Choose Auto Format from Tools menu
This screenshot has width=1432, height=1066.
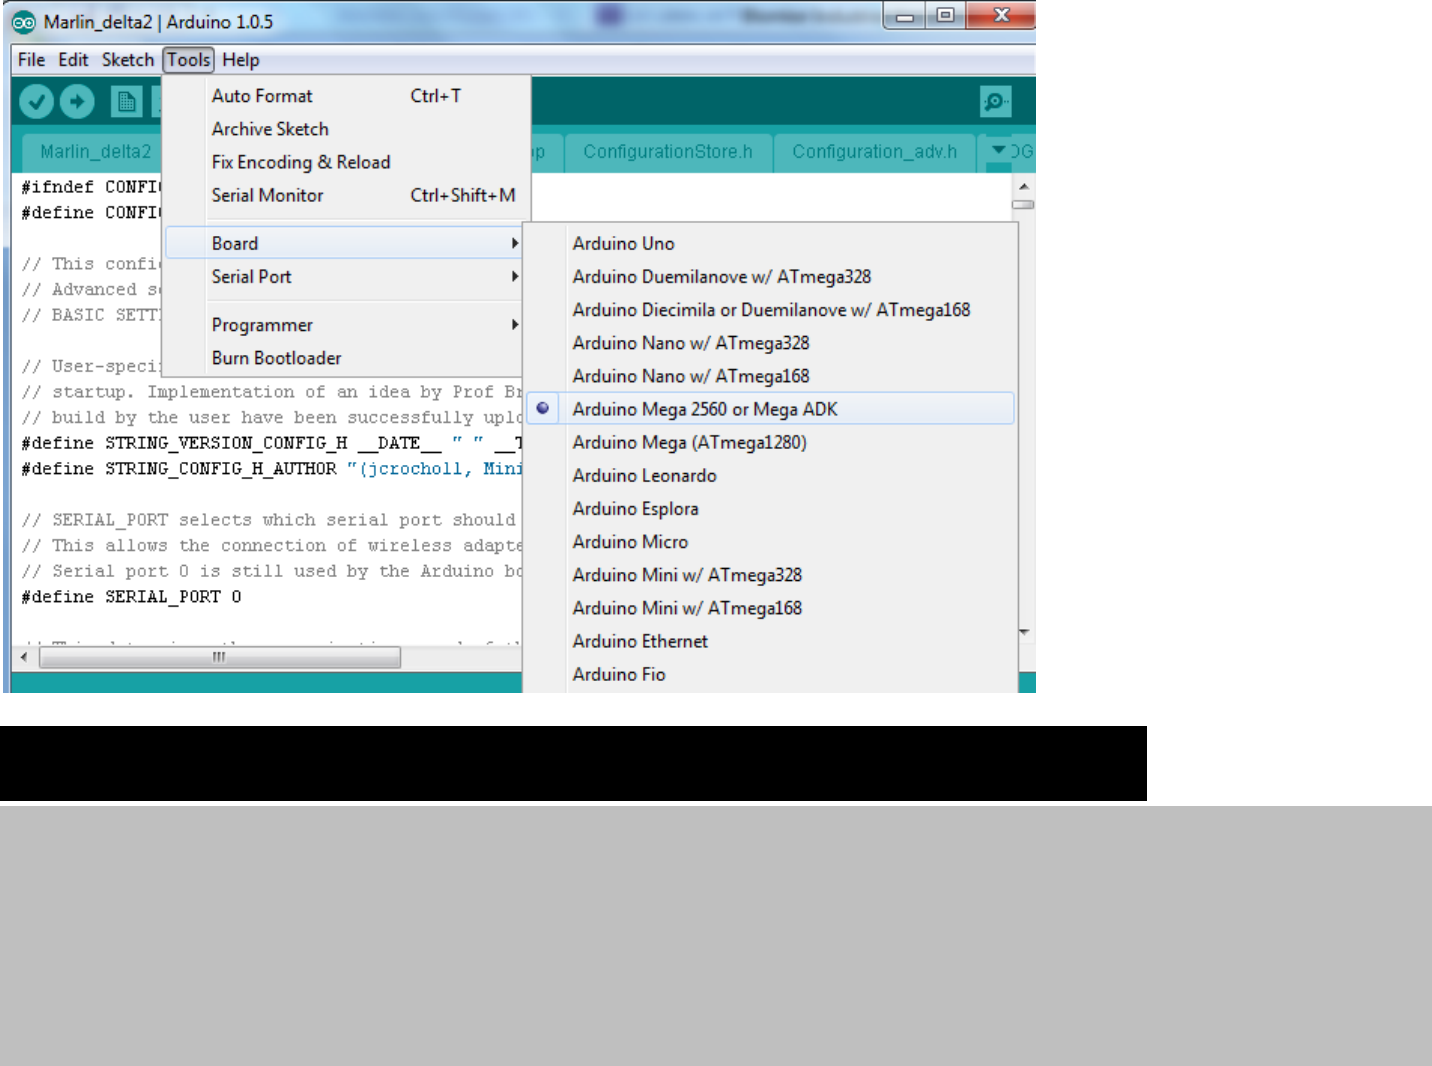pos(345,96)
